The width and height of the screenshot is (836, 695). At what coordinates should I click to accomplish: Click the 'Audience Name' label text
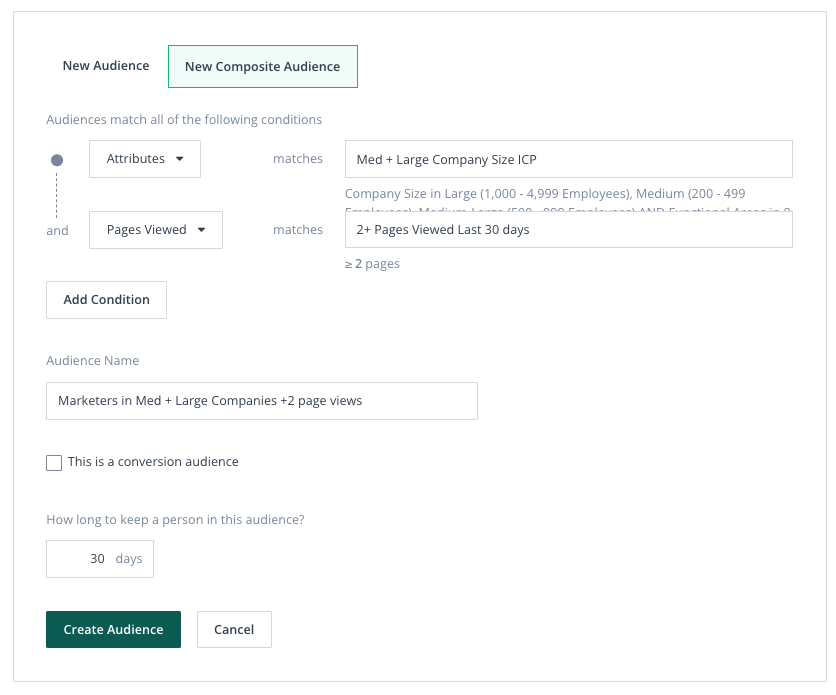point(92,361)
